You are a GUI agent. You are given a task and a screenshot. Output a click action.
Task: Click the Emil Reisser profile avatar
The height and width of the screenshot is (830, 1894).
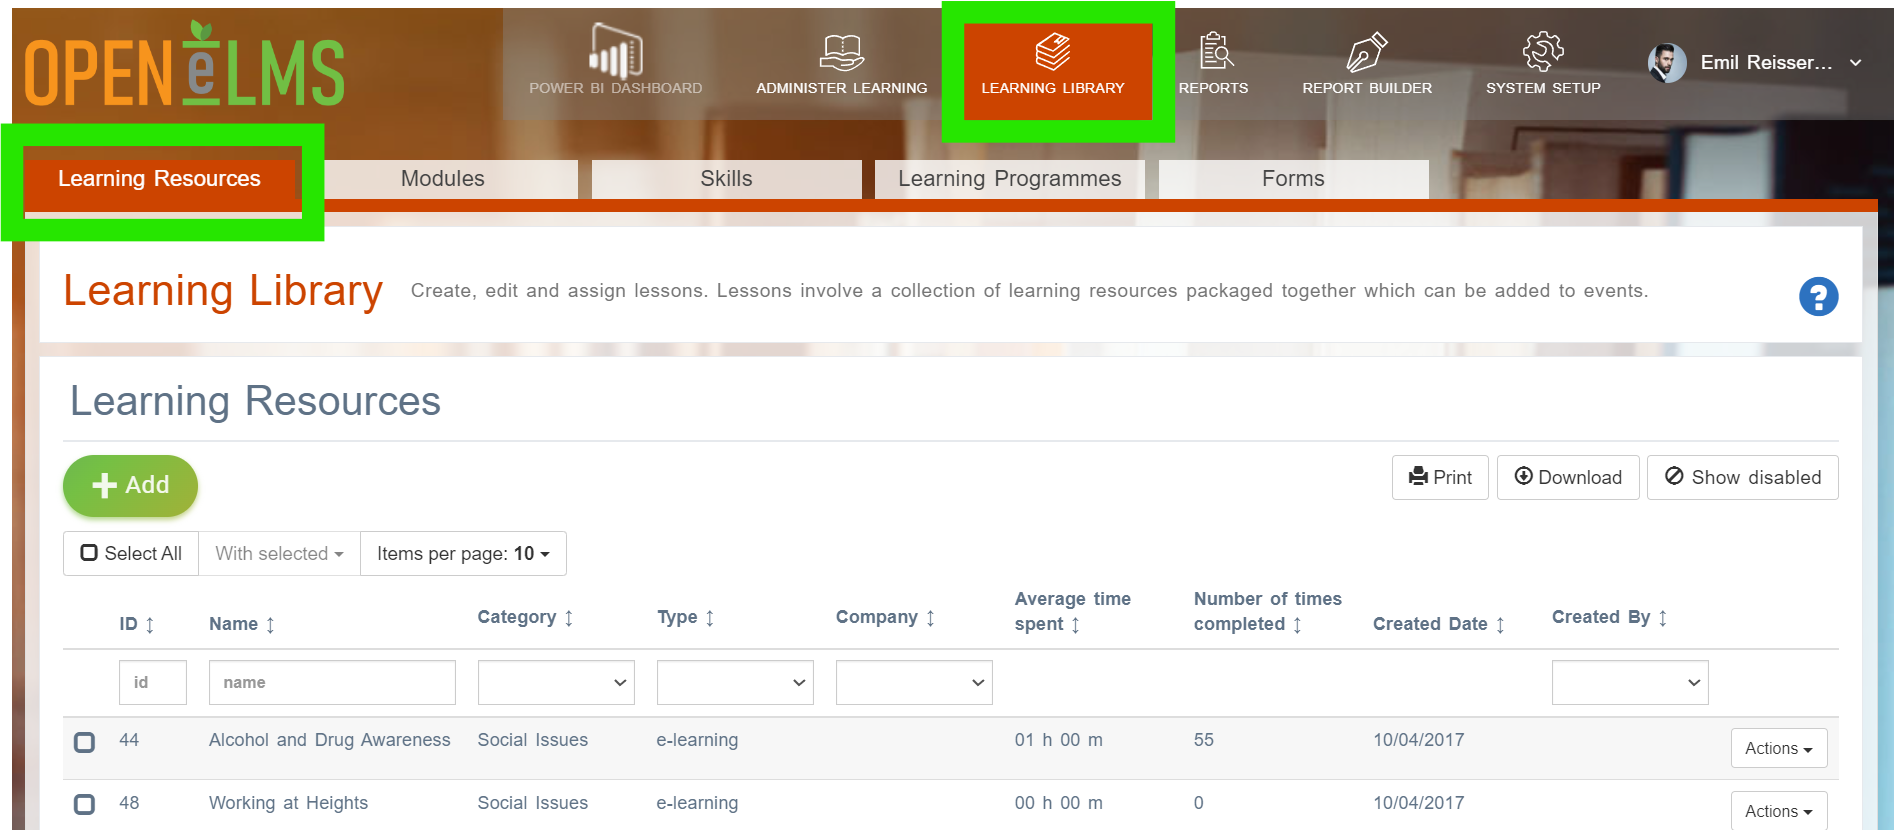tap(1667, 63)
